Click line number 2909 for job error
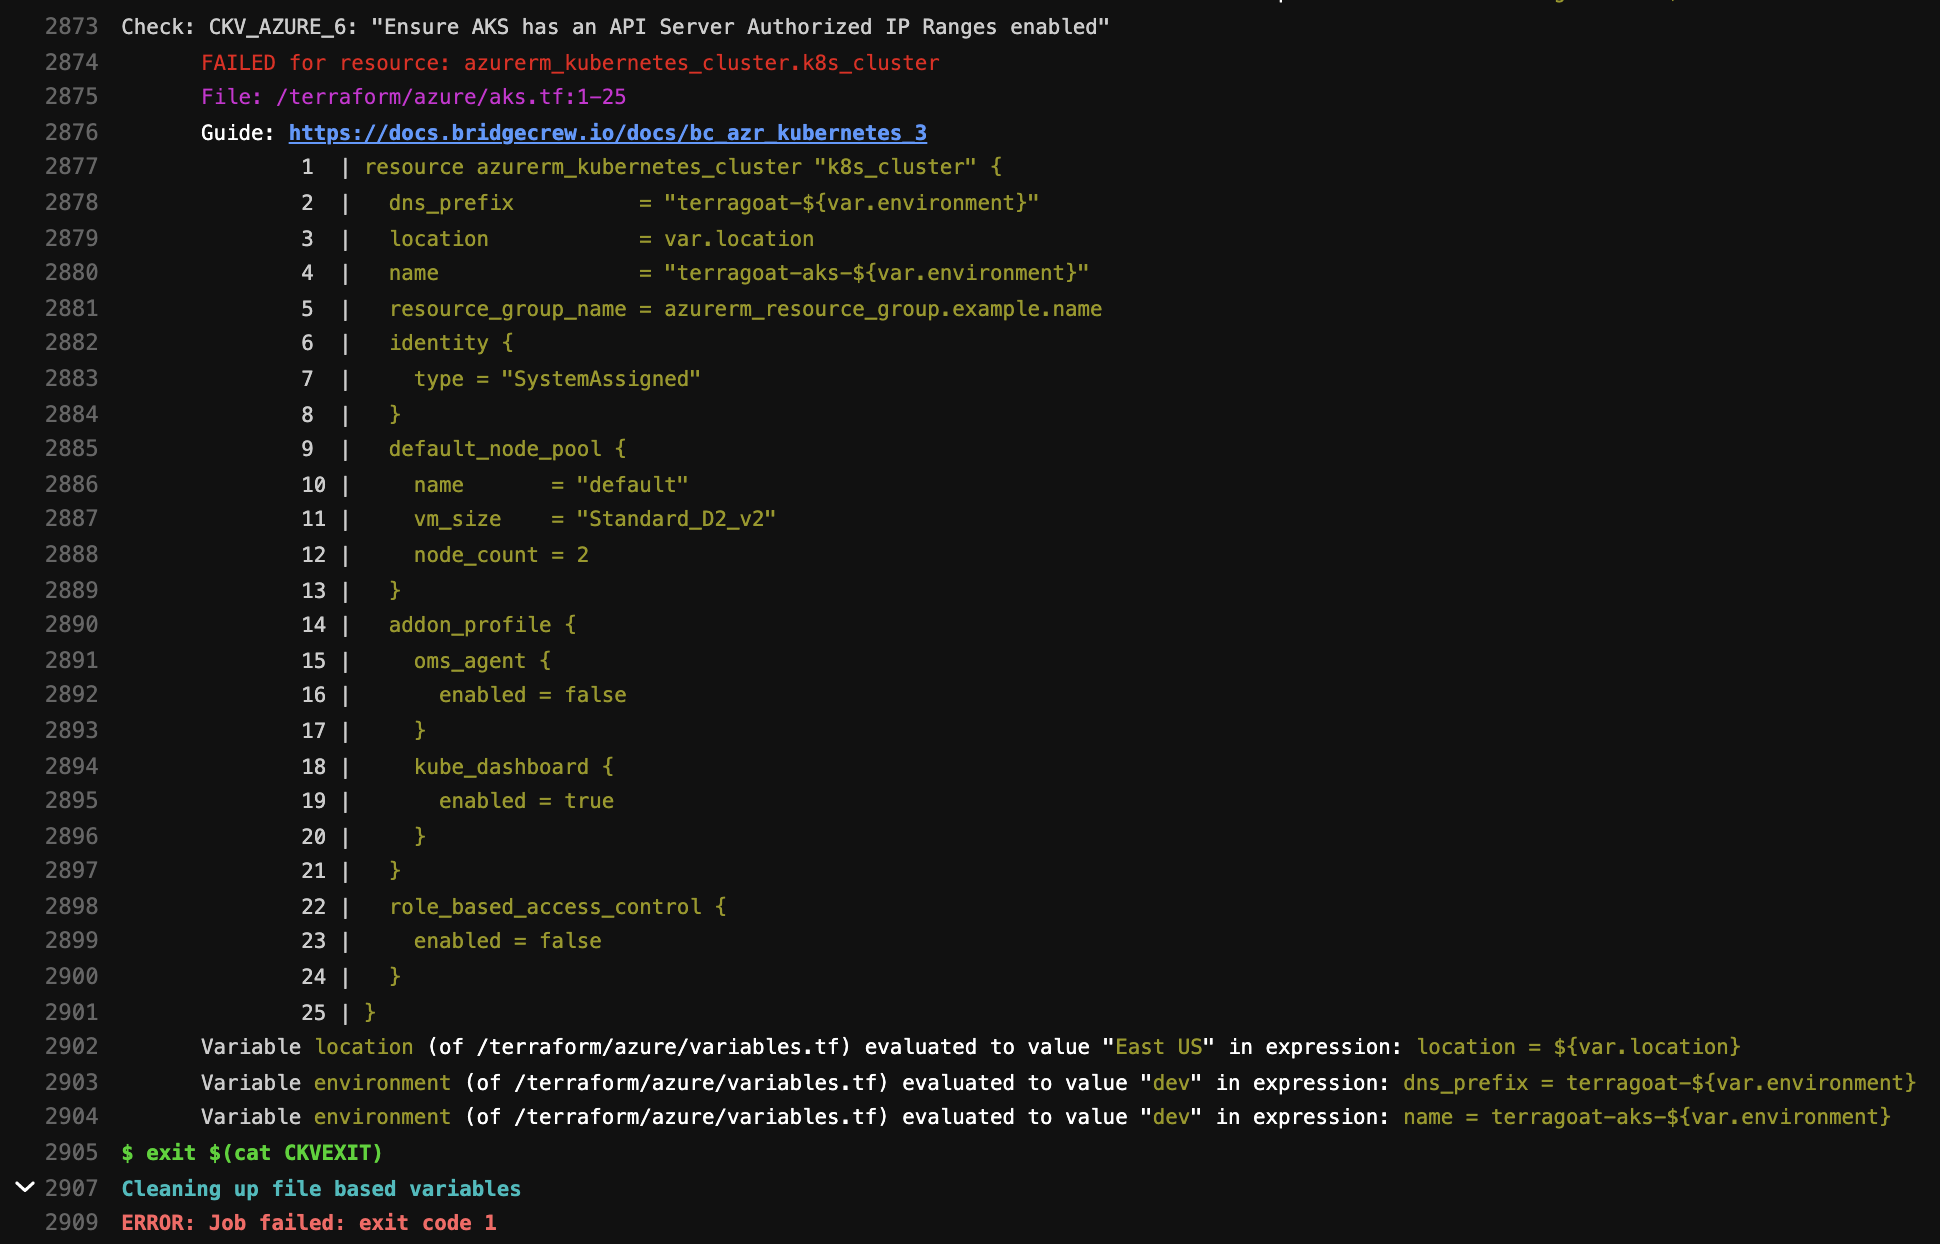This screenshot has width=1940, height=1244. (x=71, y=1222)
